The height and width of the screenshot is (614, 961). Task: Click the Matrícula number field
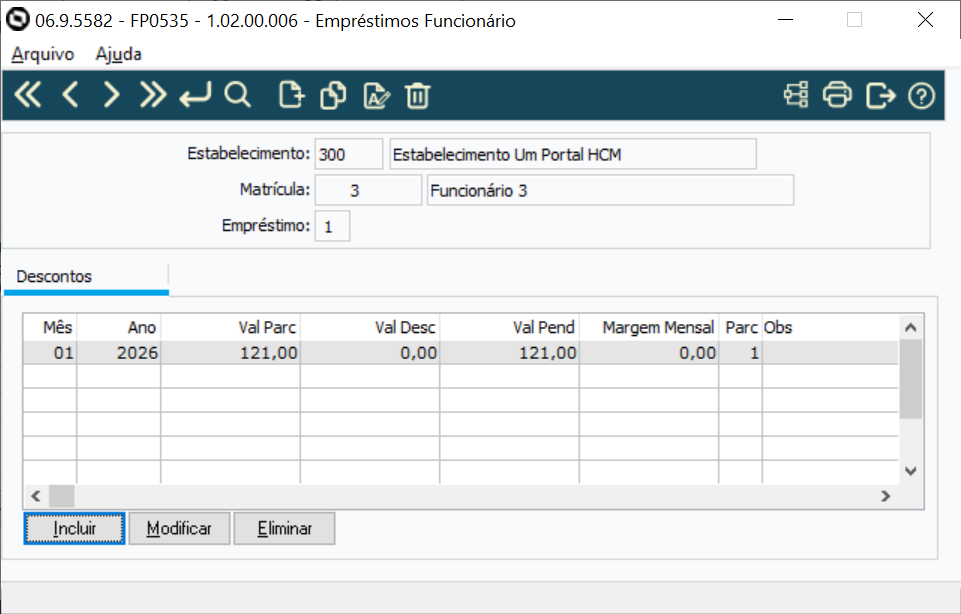tap(368, 190)
